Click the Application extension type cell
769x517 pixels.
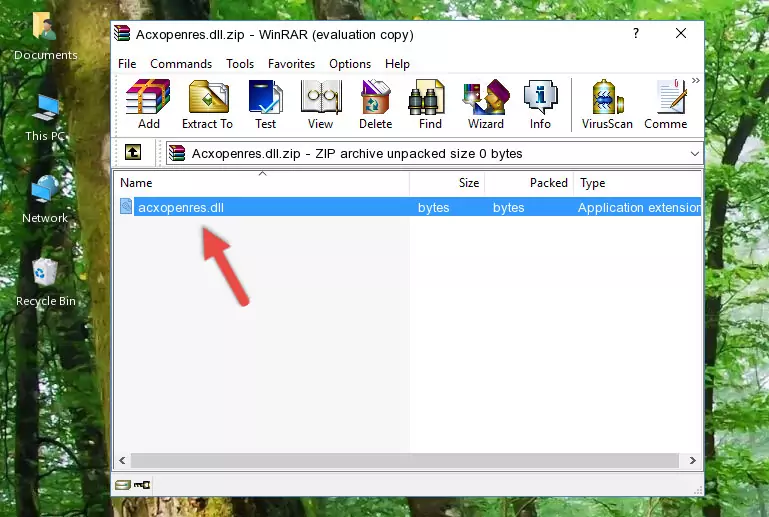(639, 207)
